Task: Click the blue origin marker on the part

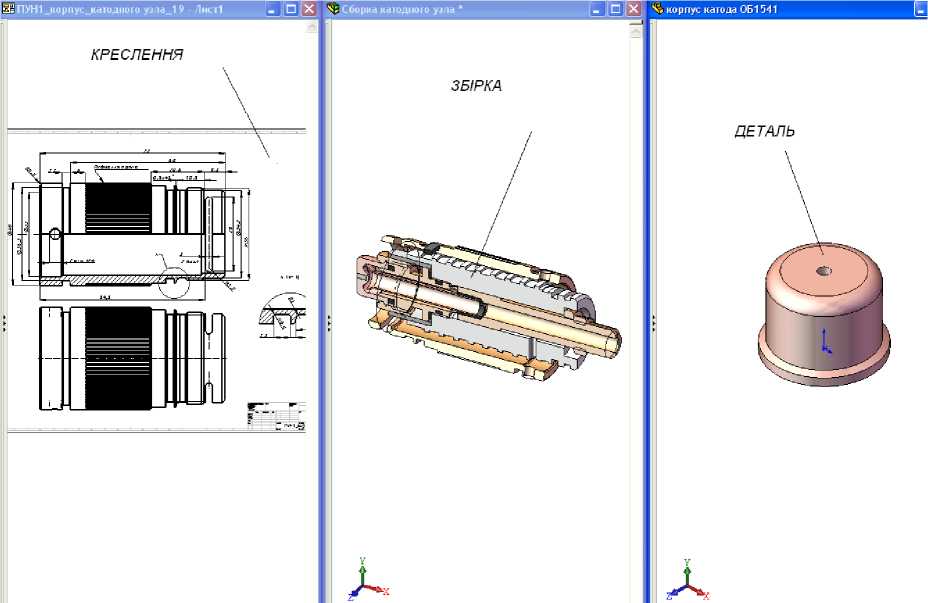Action: (825, 342)
